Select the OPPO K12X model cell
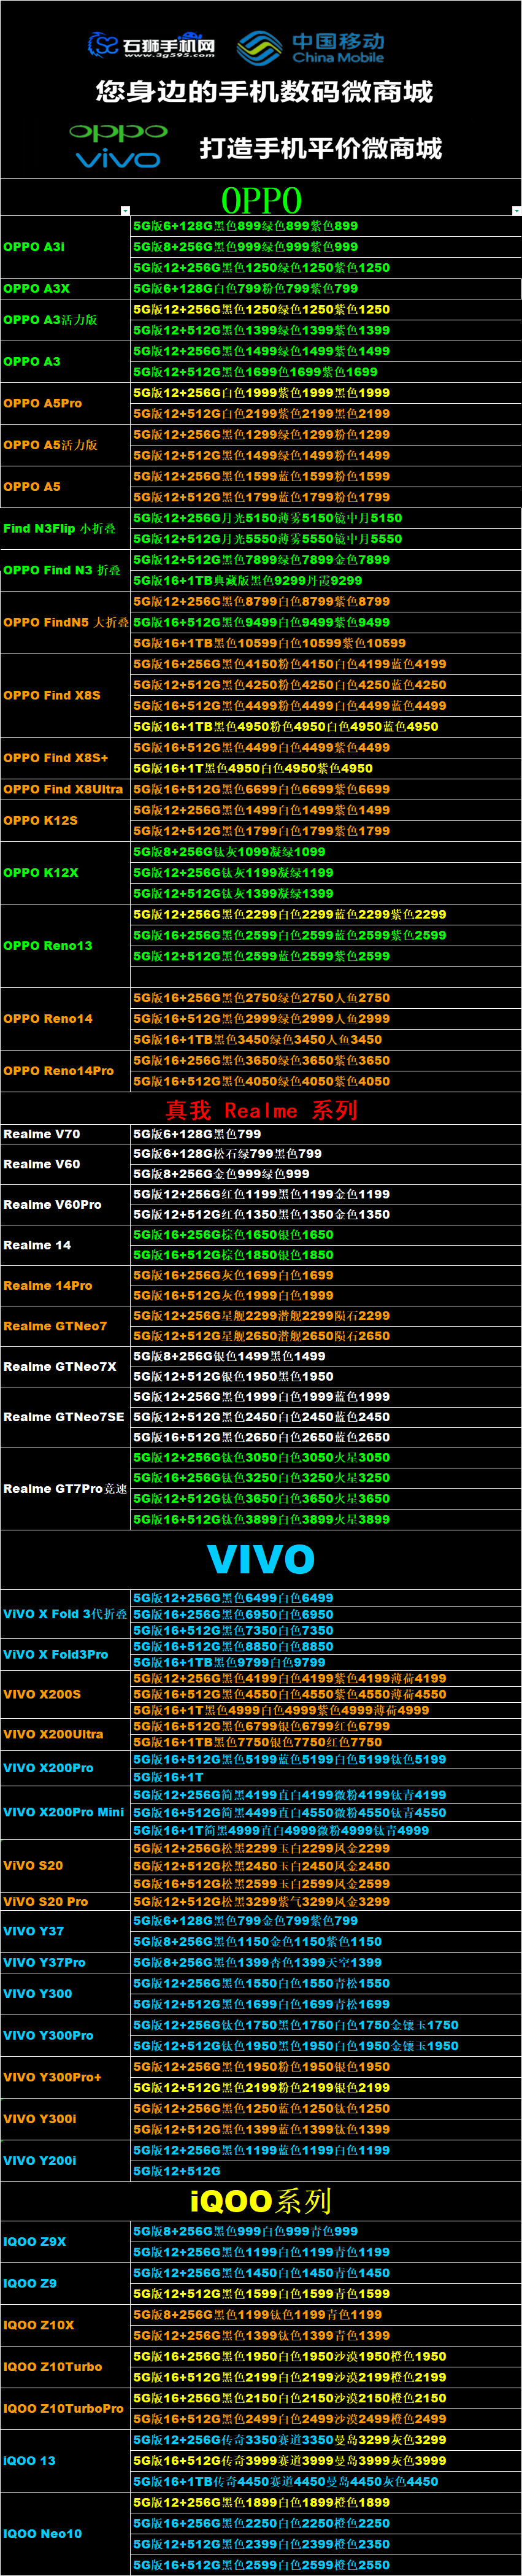The width and height of the screenshot is (522, 2576). 66,873
